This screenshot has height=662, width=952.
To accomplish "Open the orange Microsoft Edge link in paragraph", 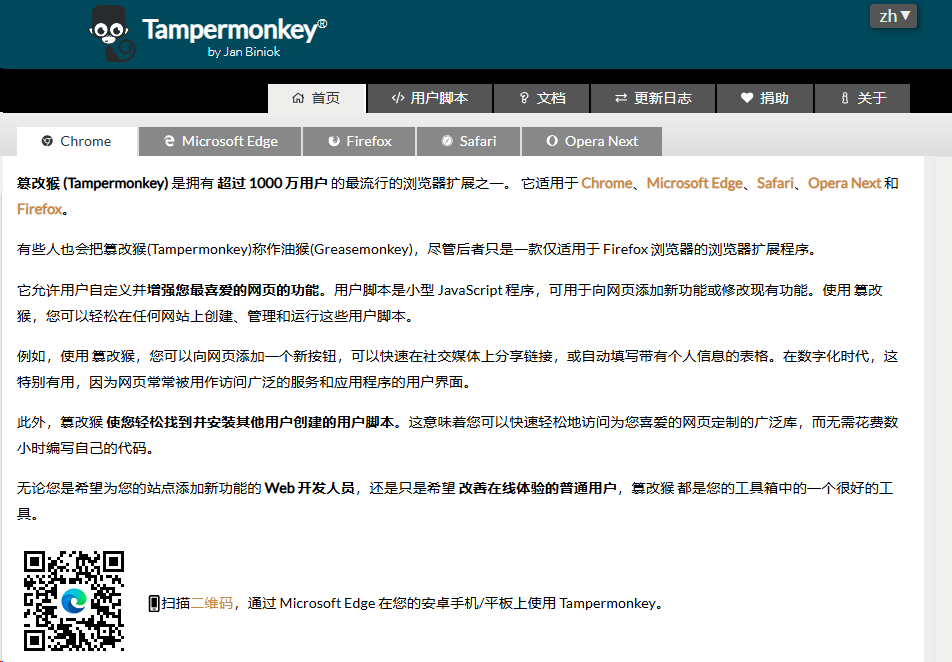I will coord(695,183).
